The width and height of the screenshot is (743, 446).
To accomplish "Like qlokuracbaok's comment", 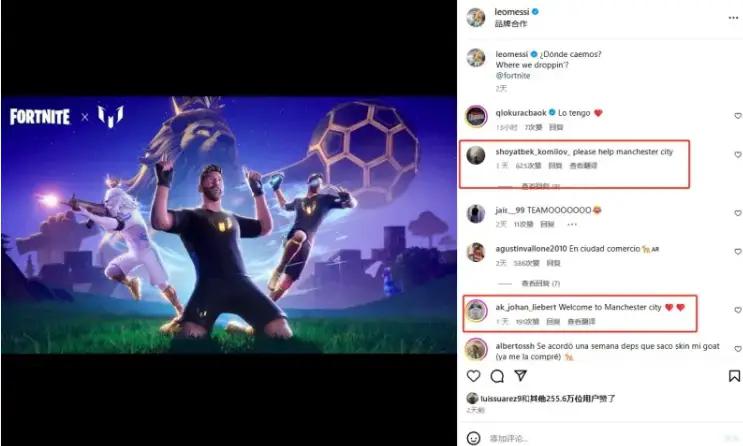I will point(737,116).
